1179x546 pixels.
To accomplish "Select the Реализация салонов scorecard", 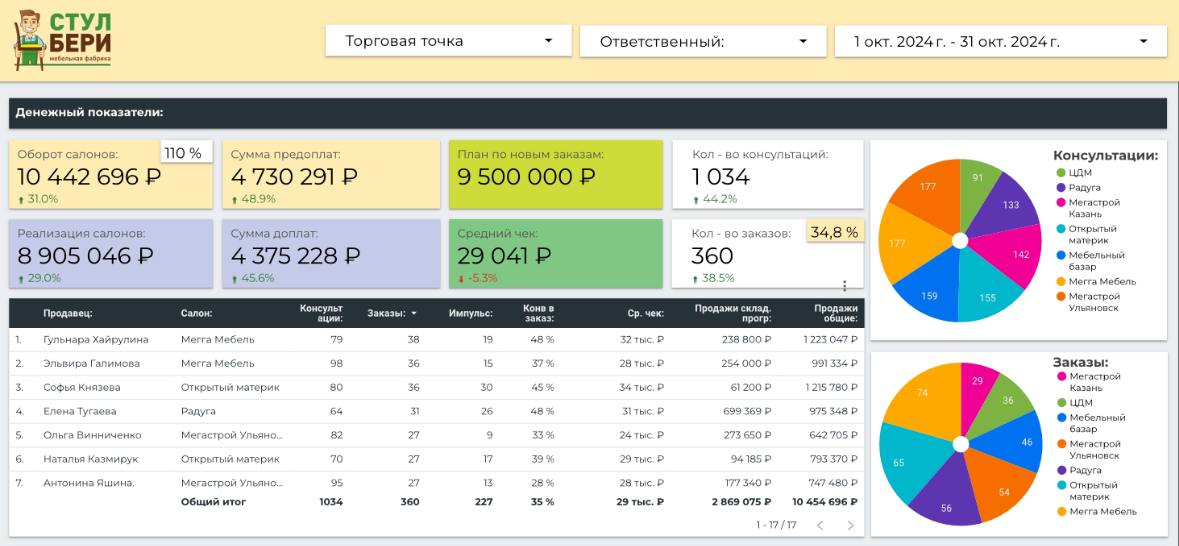I will [x=111, y=253].
